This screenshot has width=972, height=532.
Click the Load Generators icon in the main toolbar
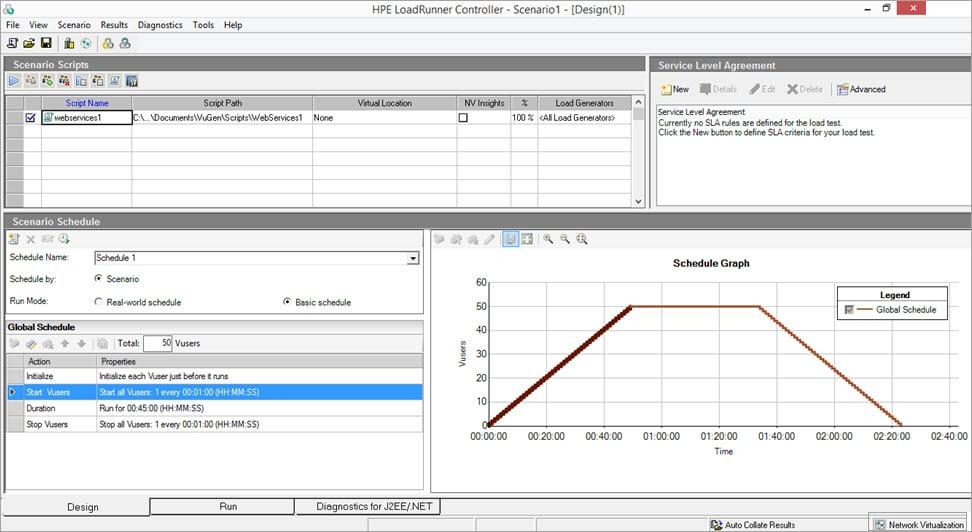point(69,43)
